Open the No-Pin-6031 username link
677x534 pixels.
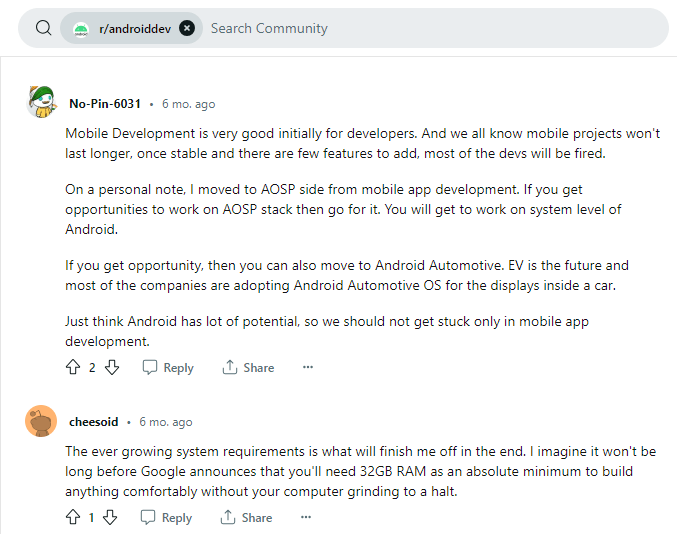click(105, 104)
